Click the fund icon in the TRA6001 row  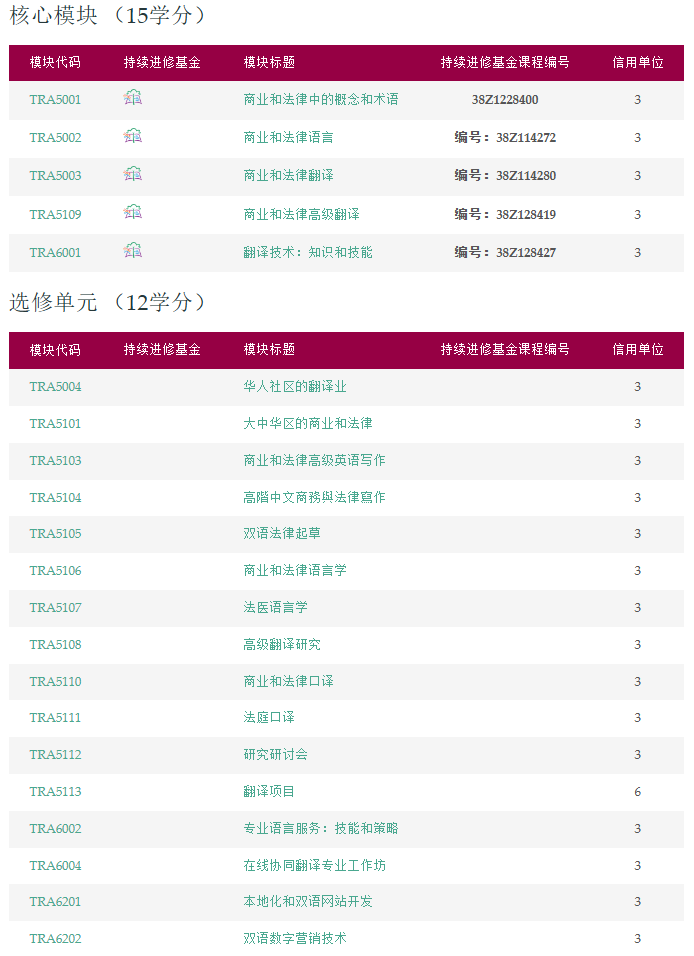pyautogui.click(x=132, y=251)
